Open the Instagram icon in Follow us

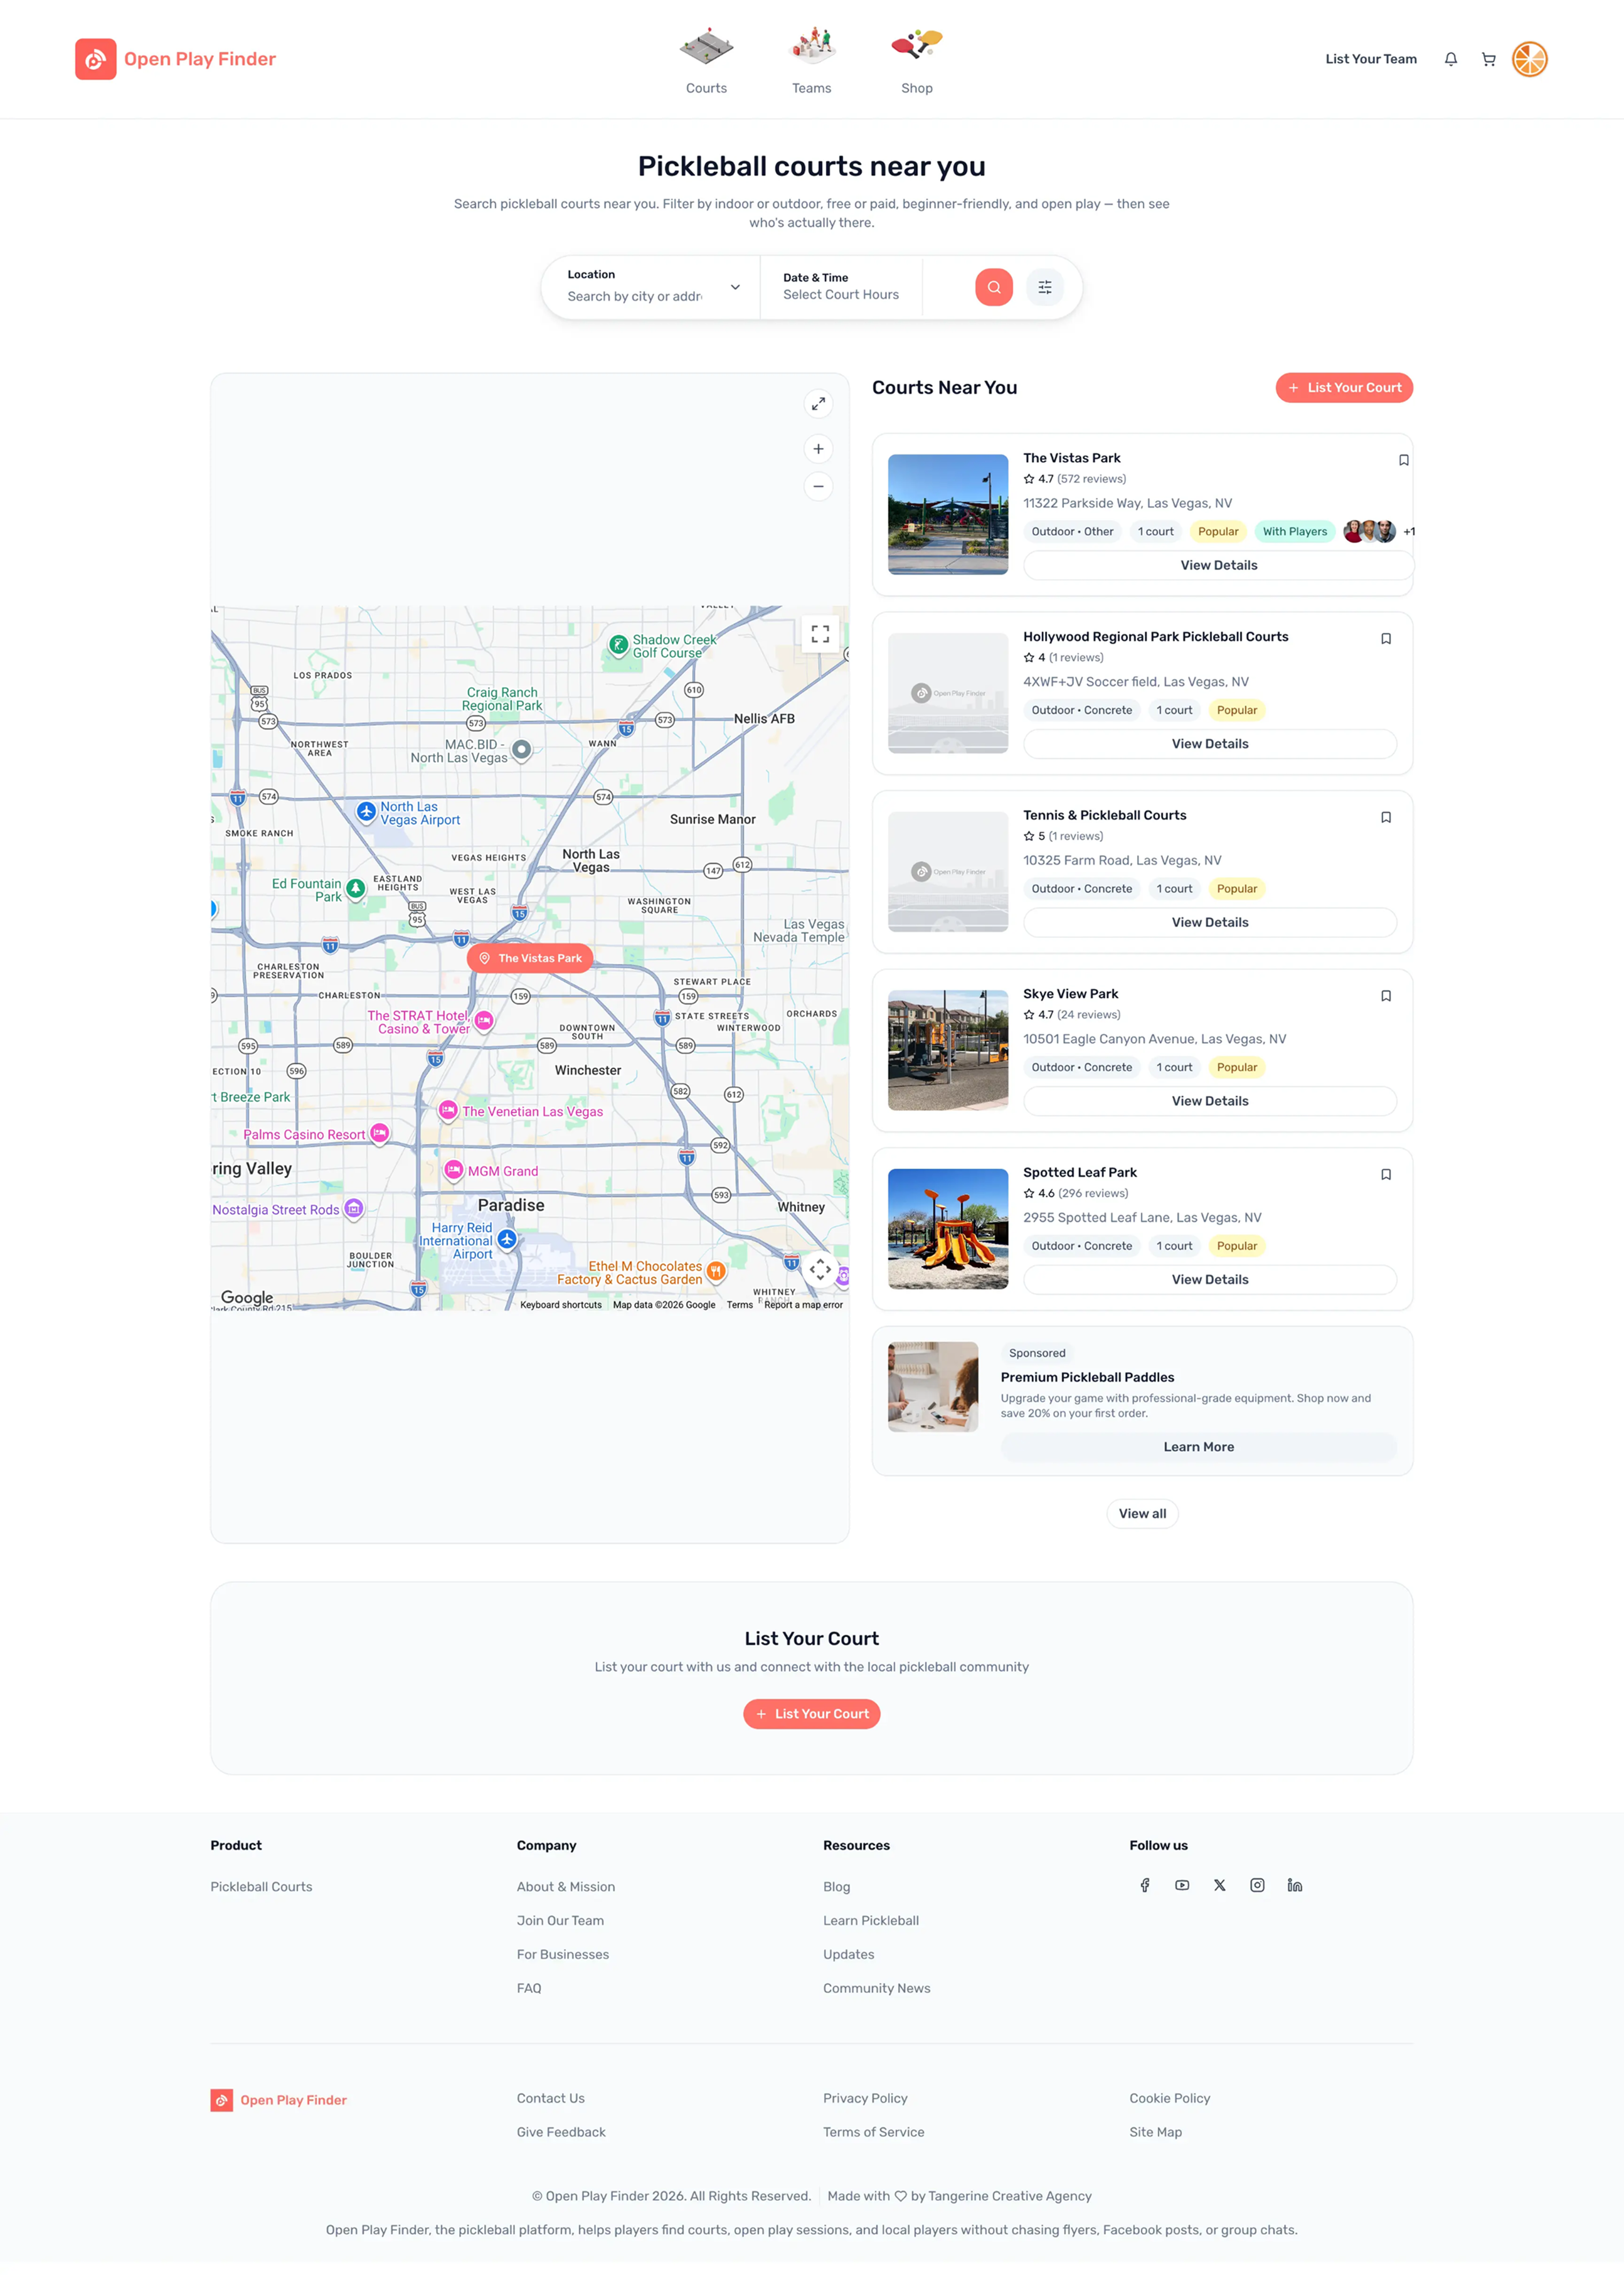[1257, 1885]
